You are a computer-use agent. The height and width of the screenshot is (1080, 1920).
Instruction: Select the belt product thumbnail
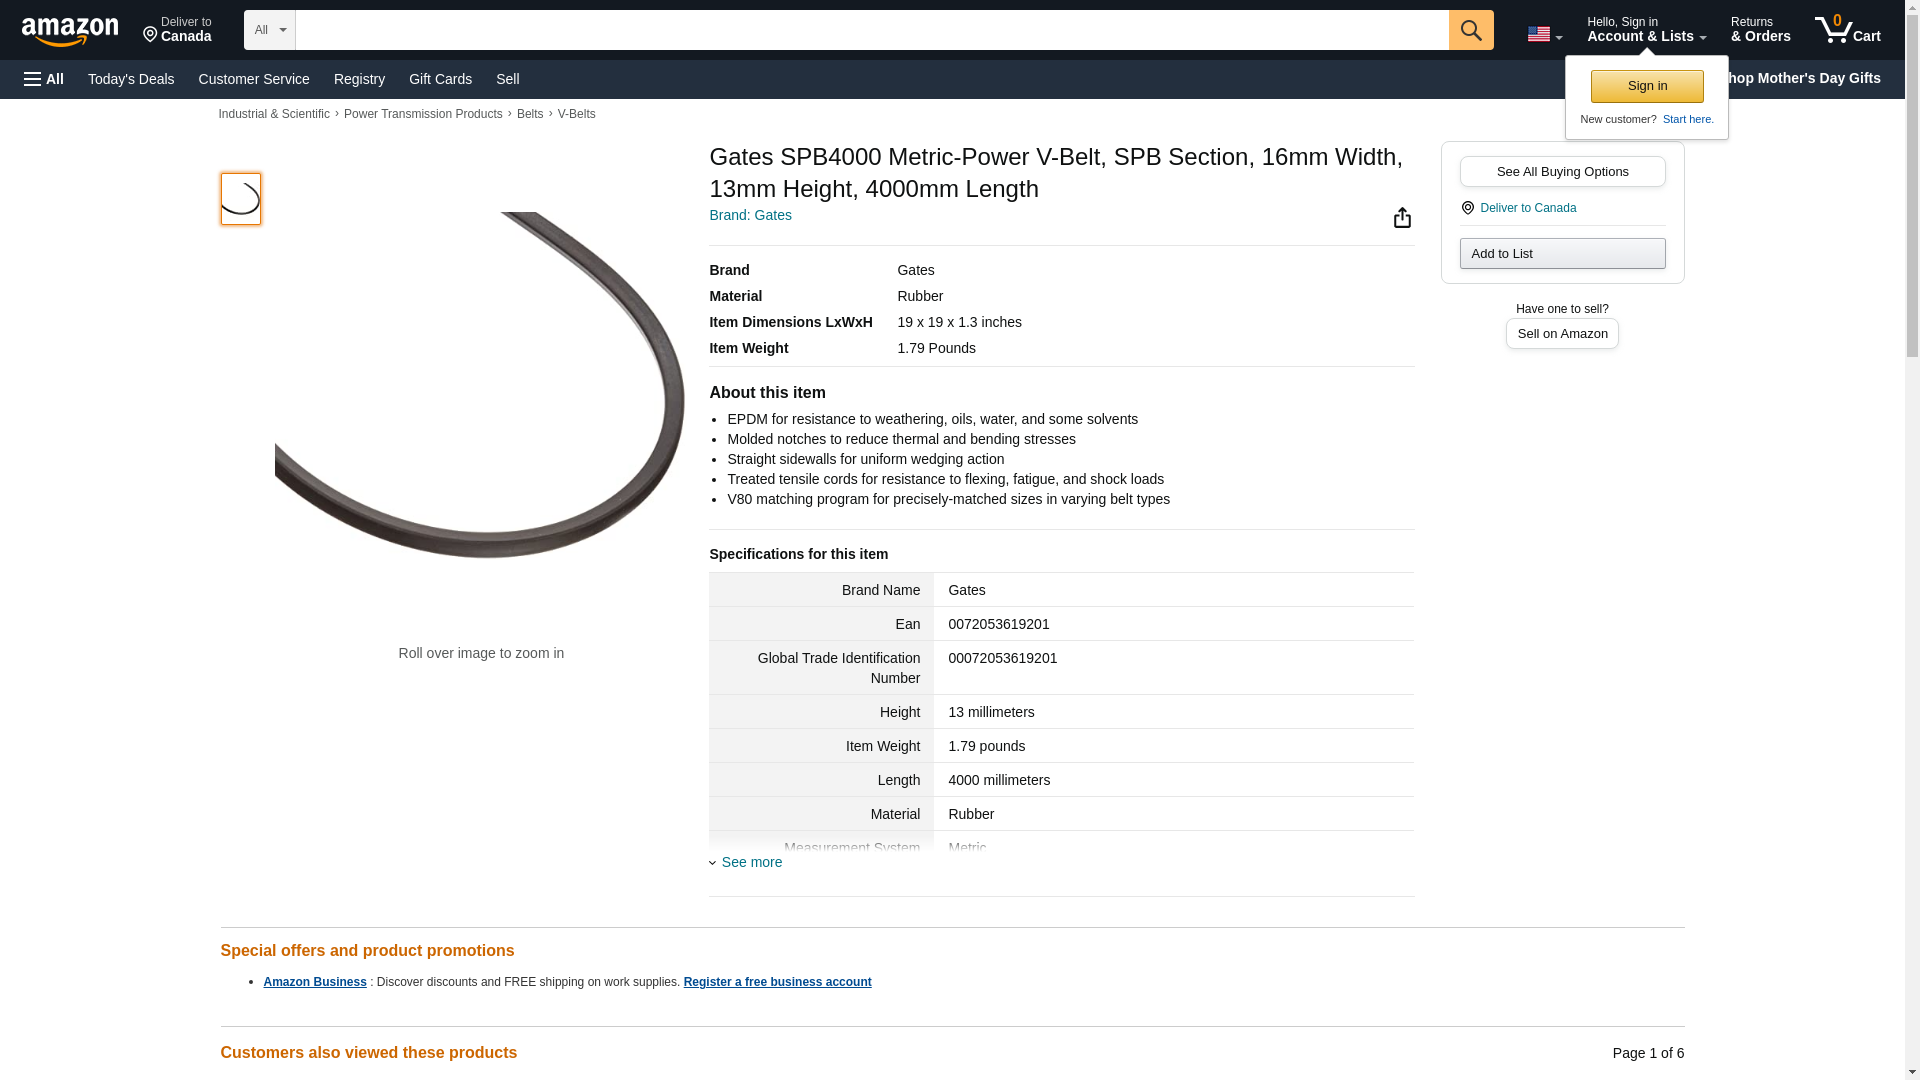click(x=240, y=198)
